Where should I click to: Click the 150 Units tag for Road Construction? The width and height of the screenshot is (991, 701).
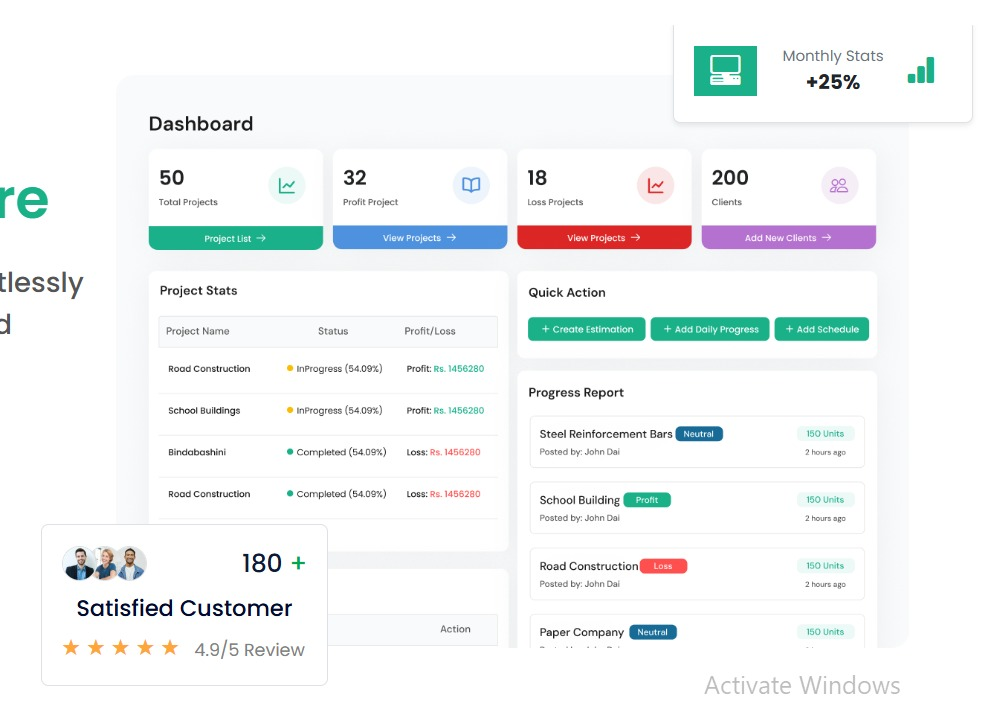[825, 566]
